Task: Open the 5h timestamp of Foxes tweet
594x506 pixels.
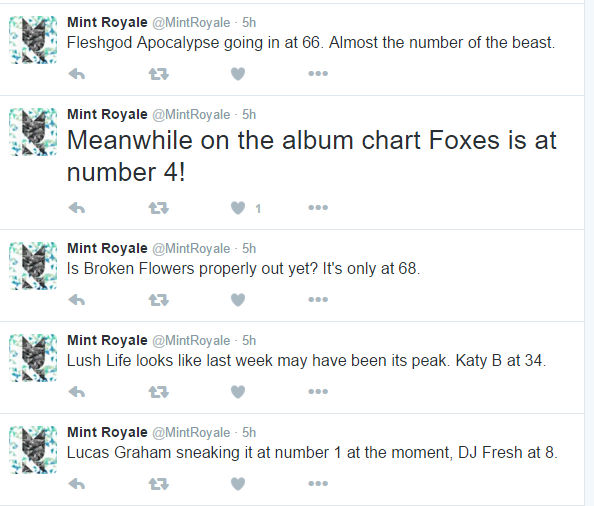Action: pyautogui.click(x=249, y=114)
